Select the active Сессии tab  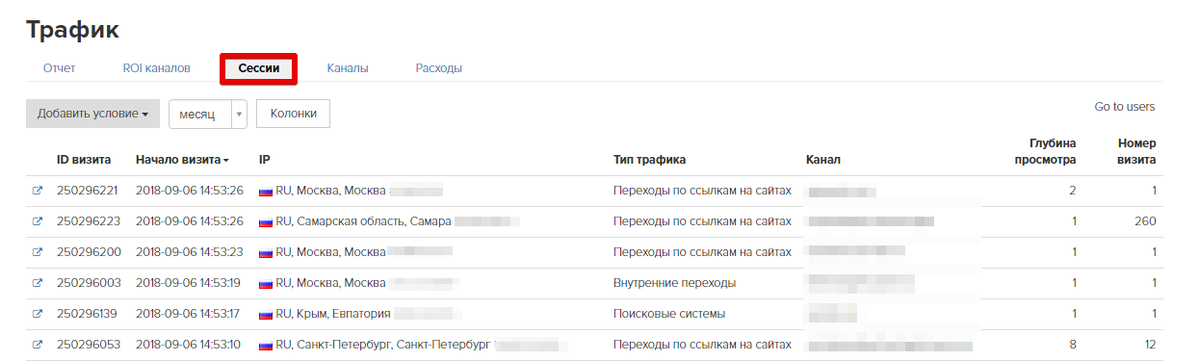(x=258, y=68)
